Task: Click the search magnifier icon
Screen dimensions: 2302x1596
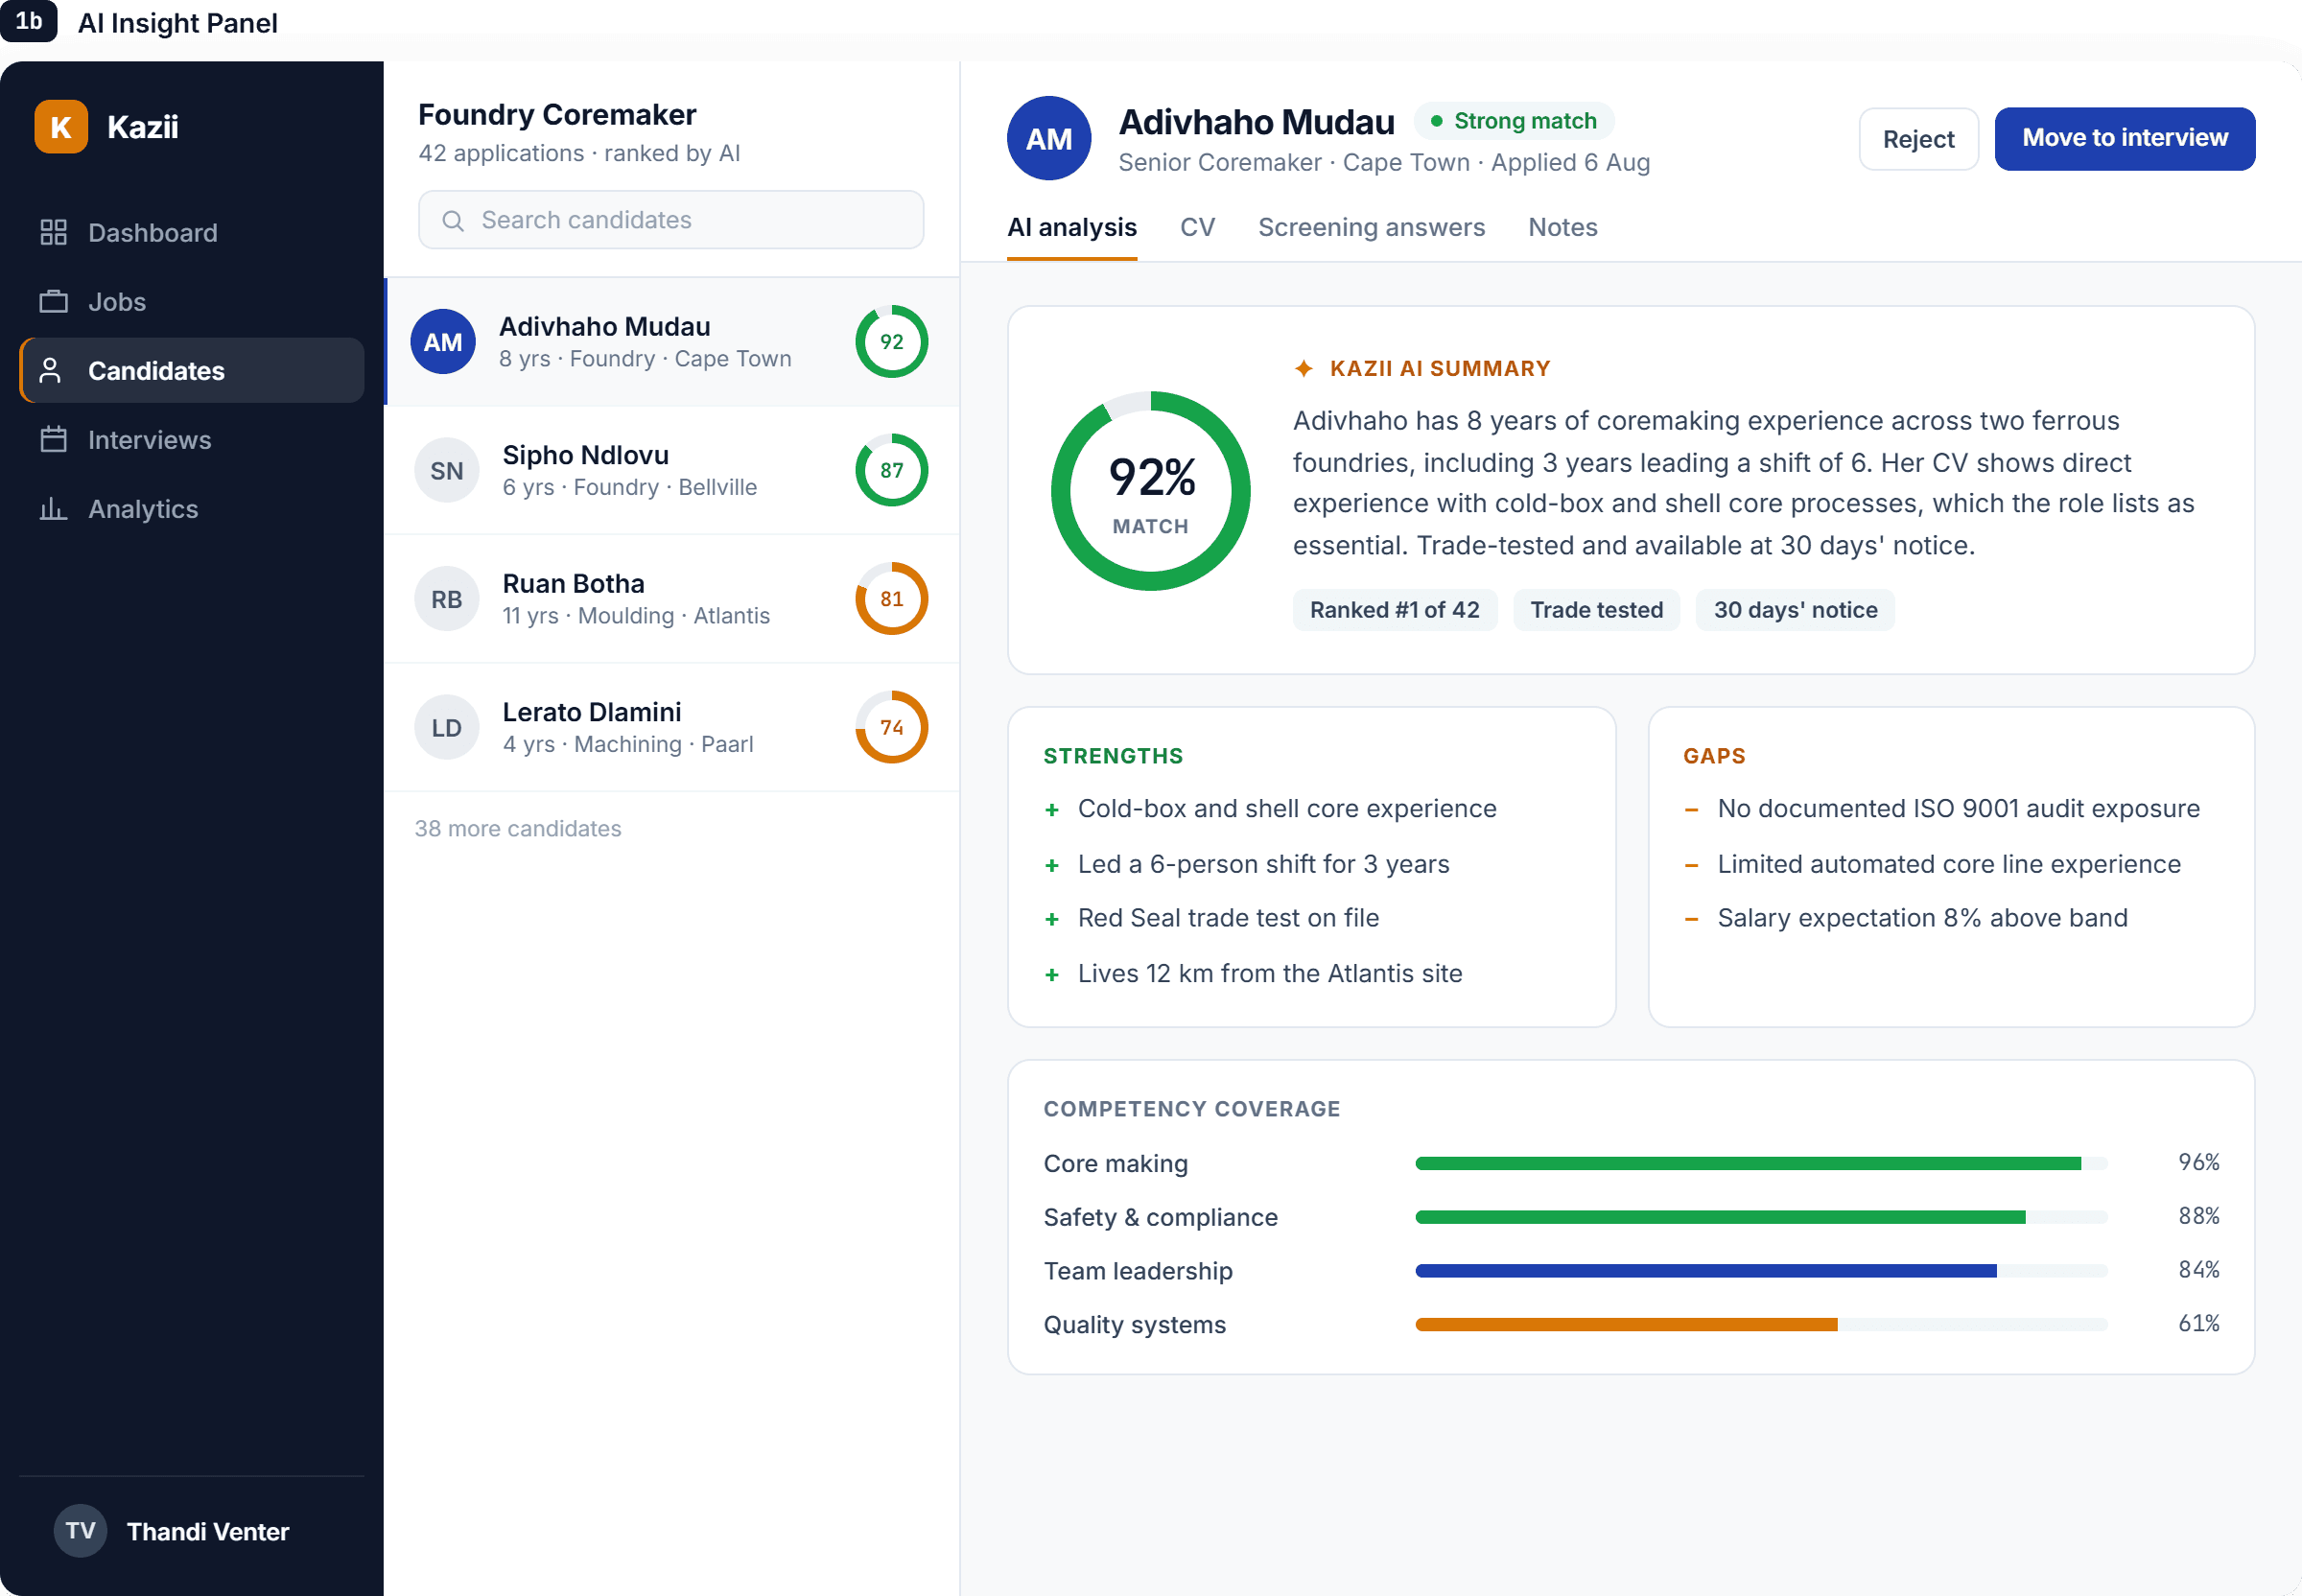Action: pos(453,220)
